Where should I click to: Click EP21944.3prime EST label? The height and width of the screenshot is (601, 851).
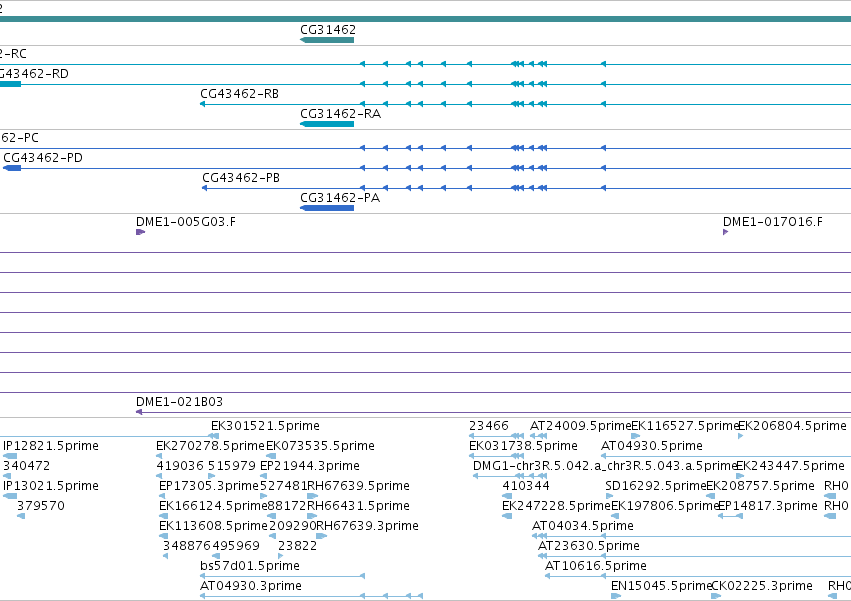pyautogui.click(x=309, y=466)
